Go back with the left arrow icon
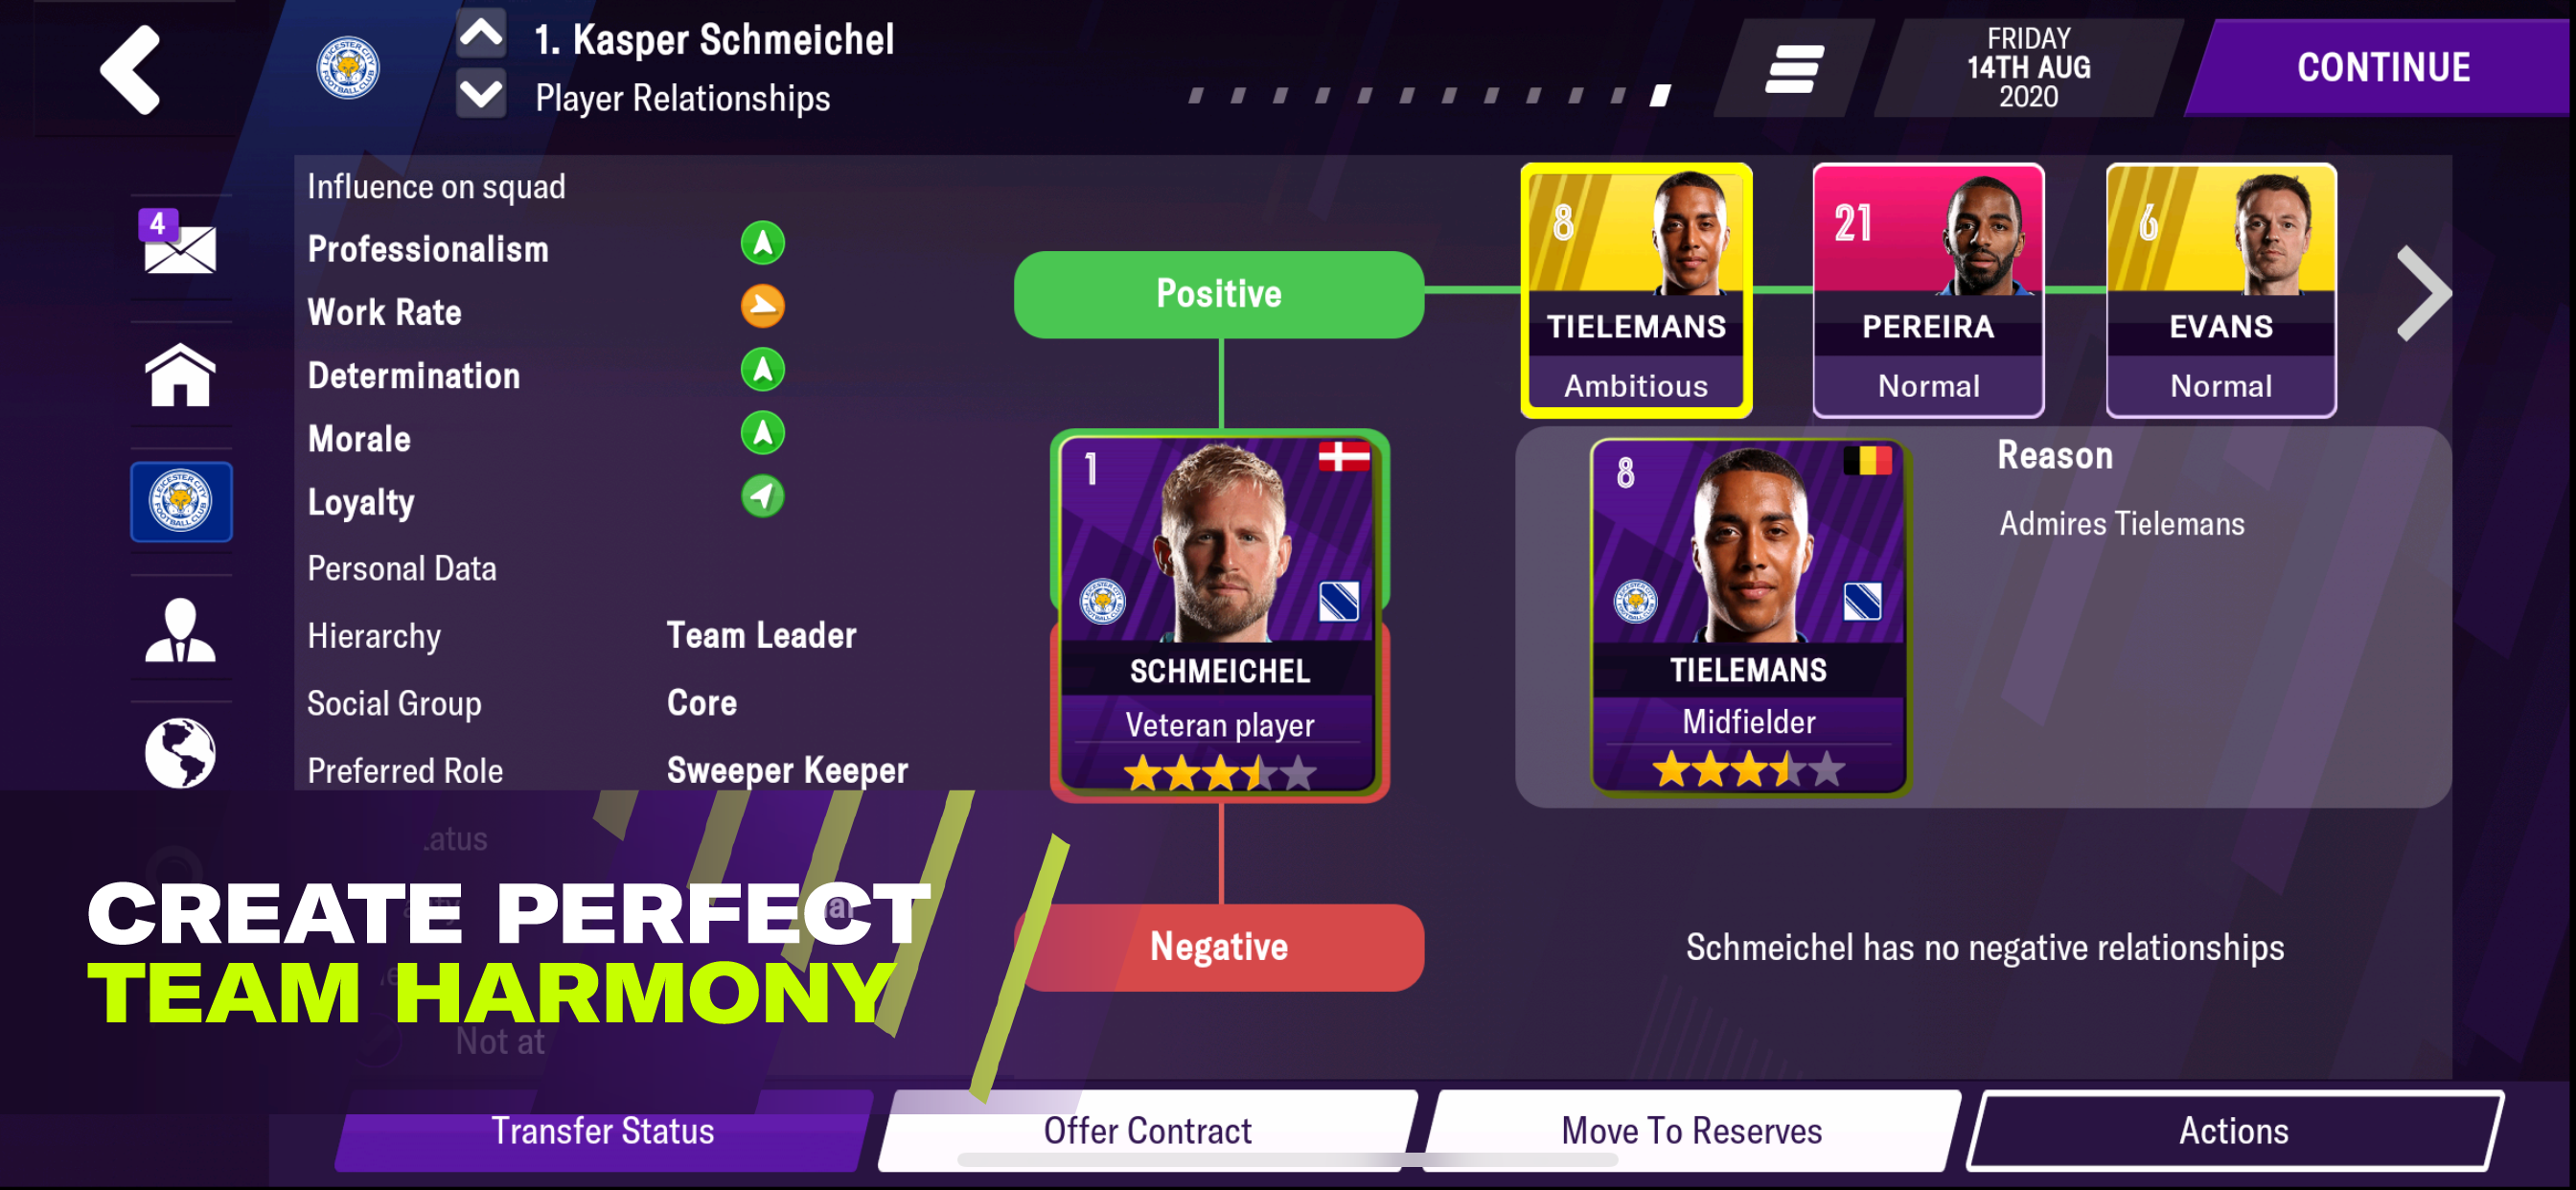The width and height of the screenshot is (2576, 1190). click(x=130, y=69)
